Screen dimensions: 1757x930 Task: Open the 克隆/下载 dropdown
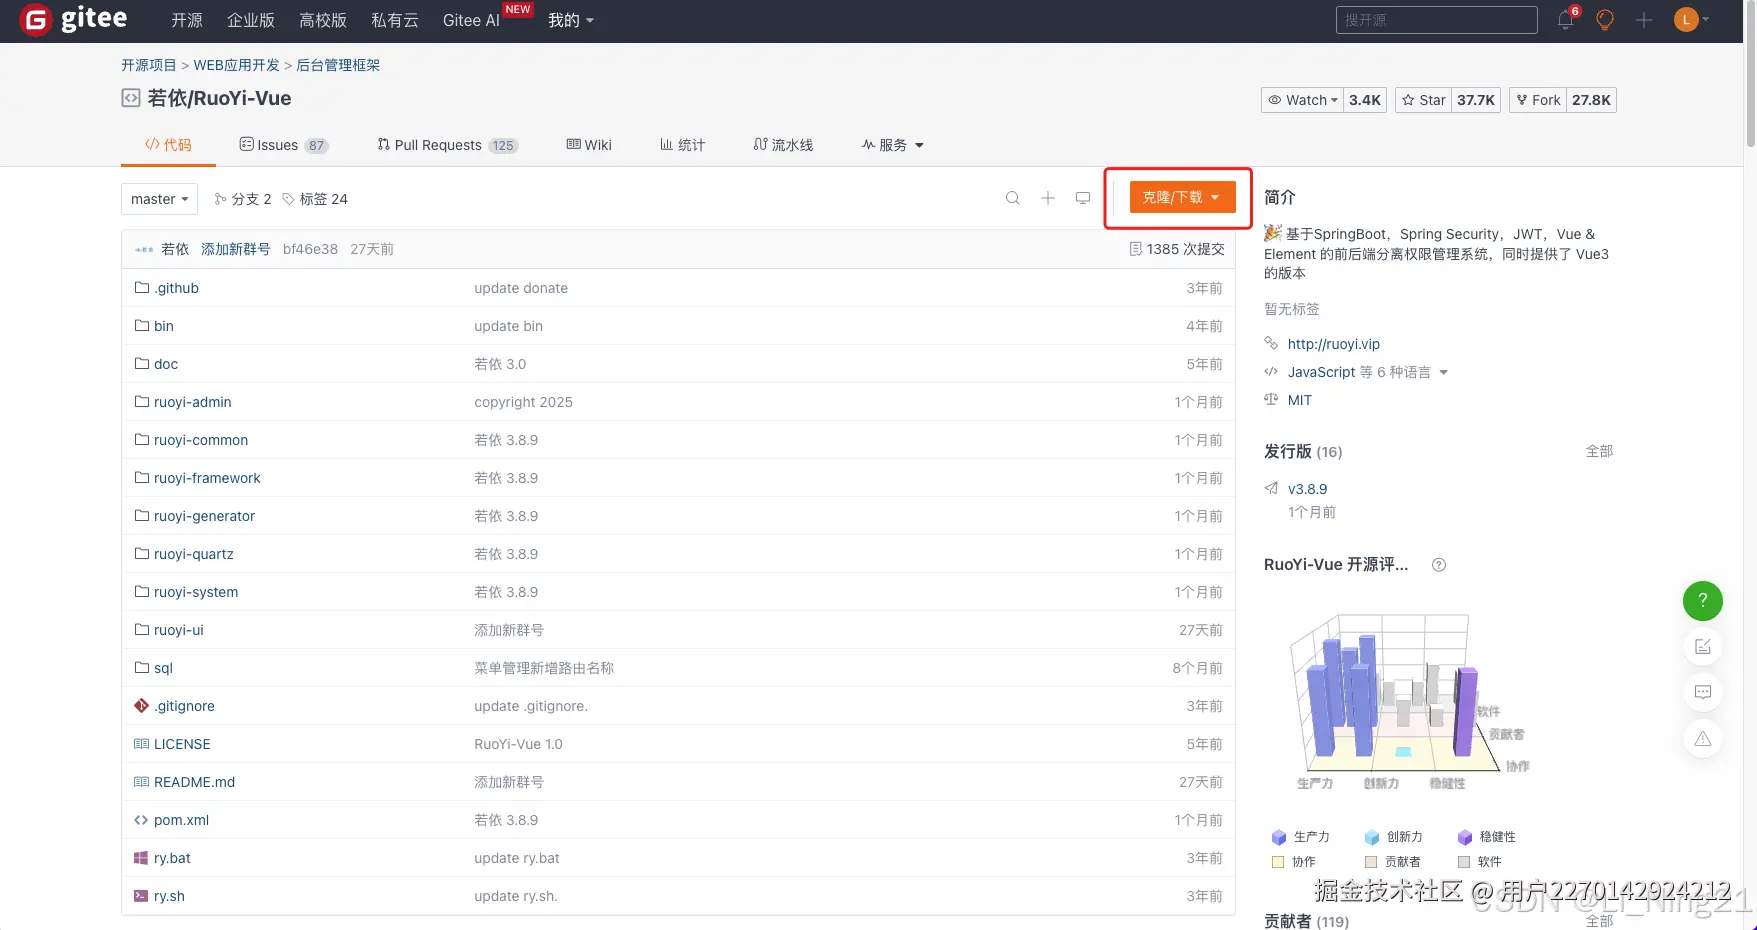(x=1180, y=197)
